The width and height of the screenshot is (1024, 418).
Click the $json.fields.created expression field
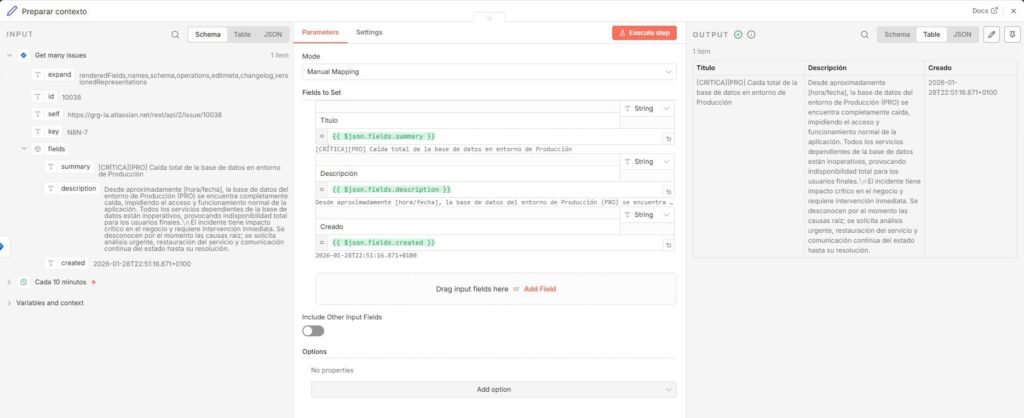point(495,243)
